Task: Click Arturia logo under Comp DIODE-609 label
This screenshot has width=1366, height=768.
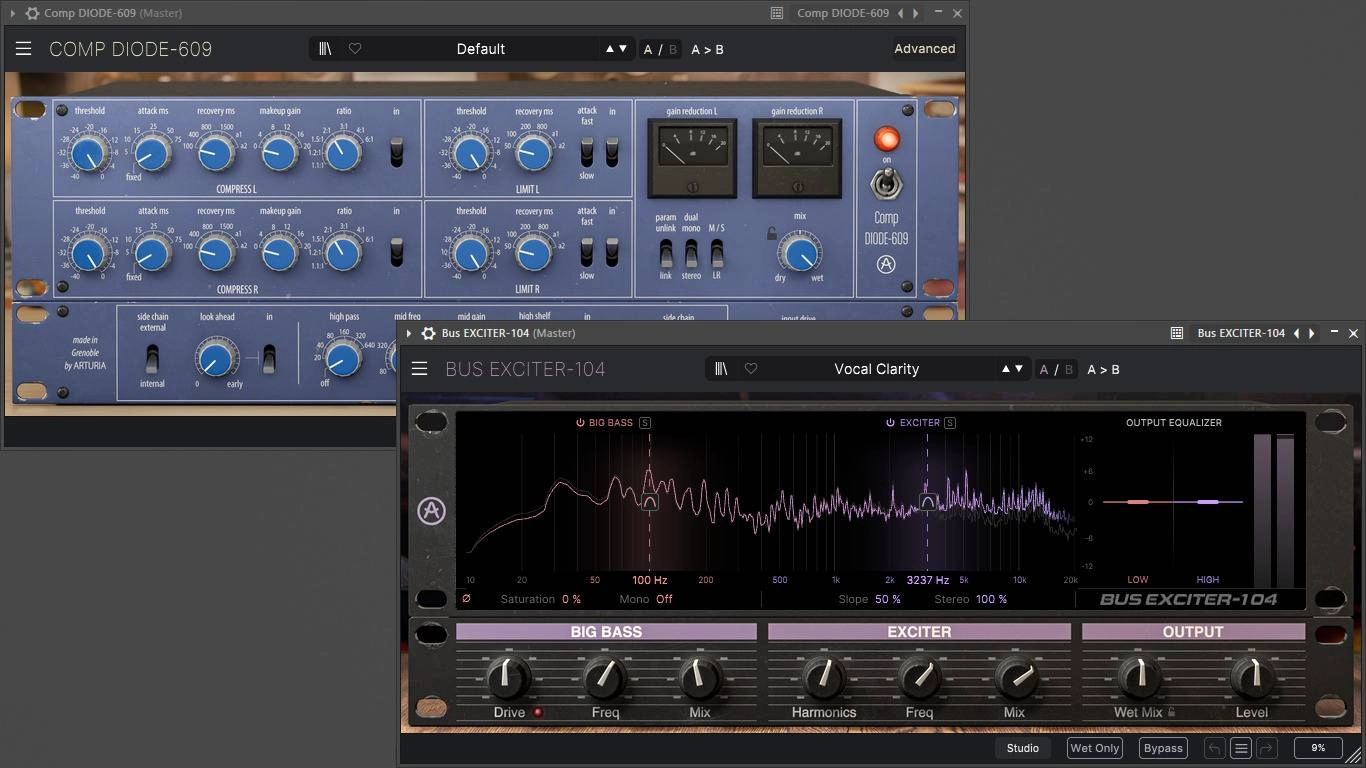Action: tap(886, 265)
